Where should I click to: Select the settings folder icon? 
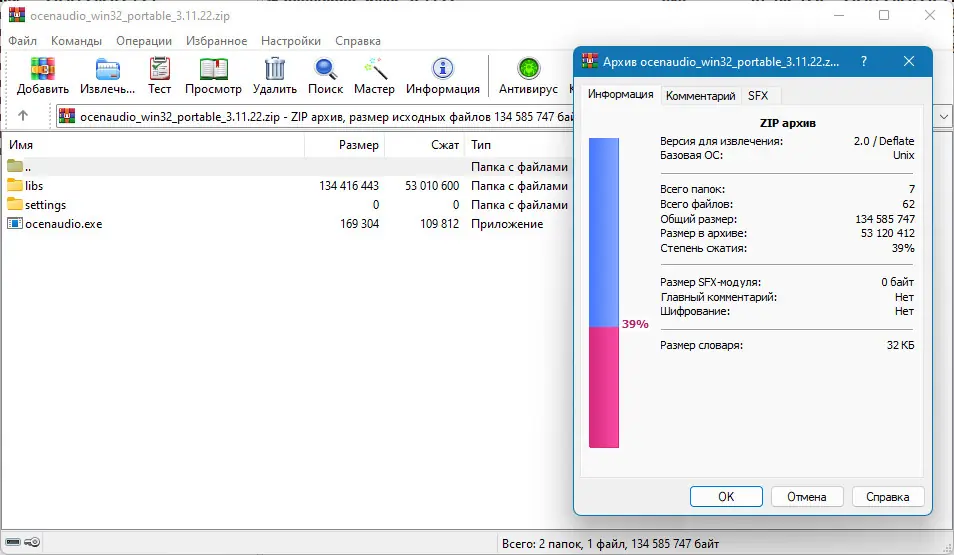[15, 204]
